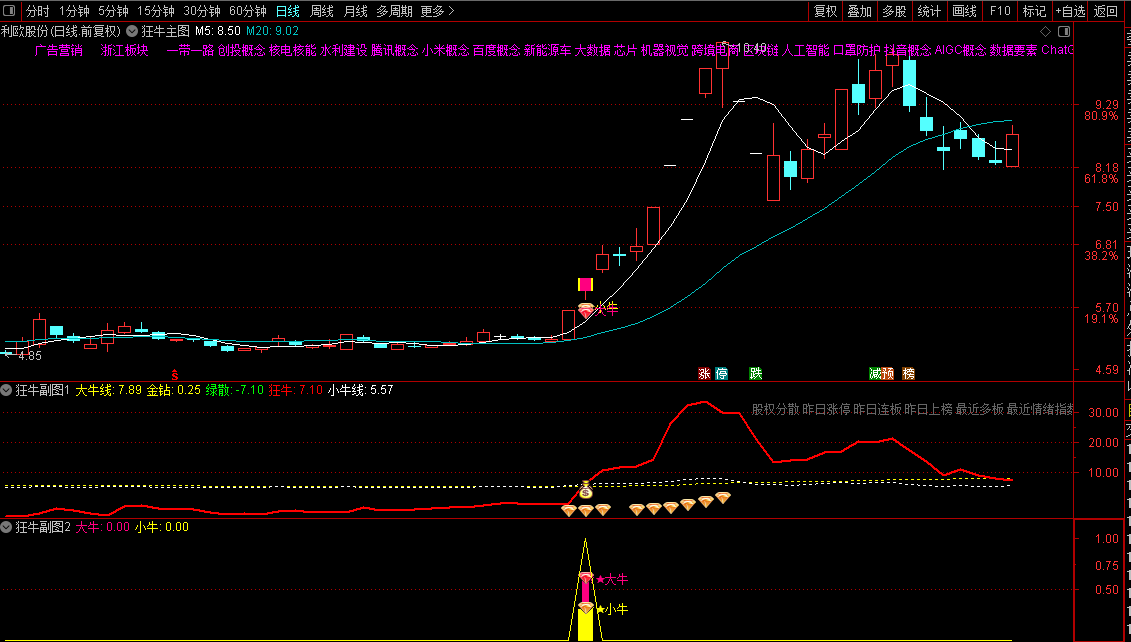Select the 股权分散 info label
Viewport: 1131px width, 642px height.
point(775,410)
